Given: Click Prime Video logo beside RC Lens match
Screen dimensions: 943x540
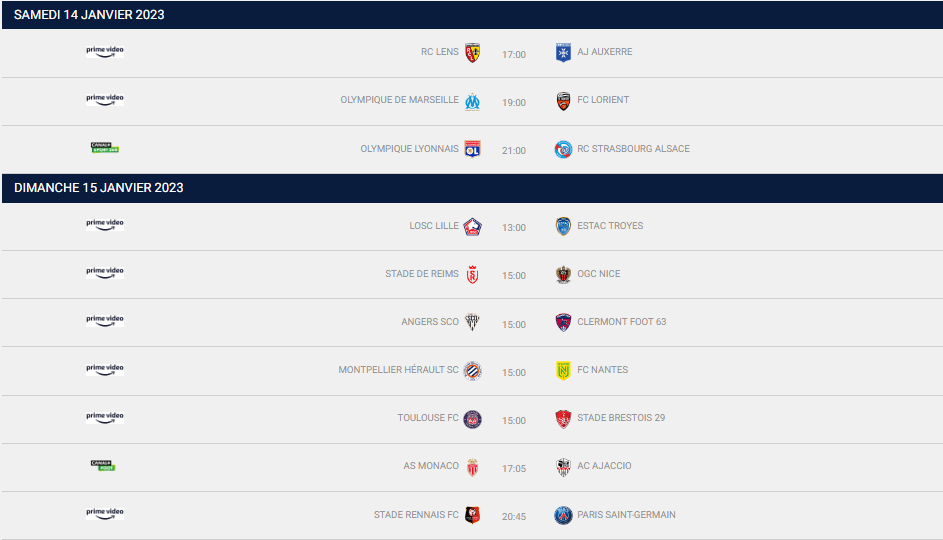Looking at the screenshot, I should (x=105, y=52).
